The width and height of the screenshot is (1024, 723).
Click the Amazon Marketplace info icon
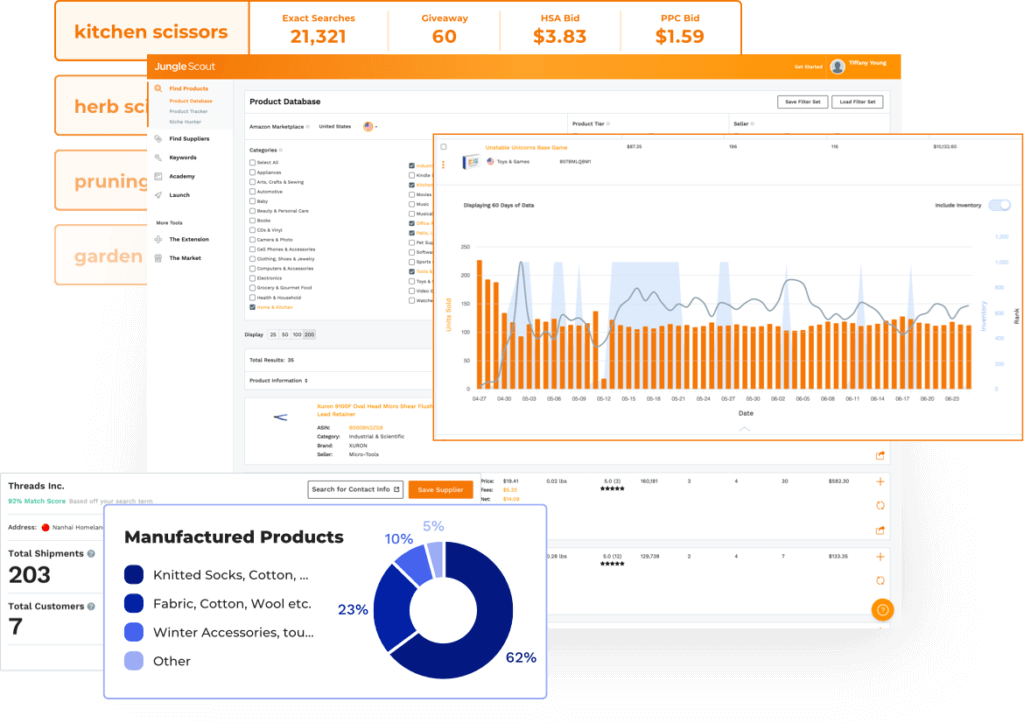tap(308, 127)
